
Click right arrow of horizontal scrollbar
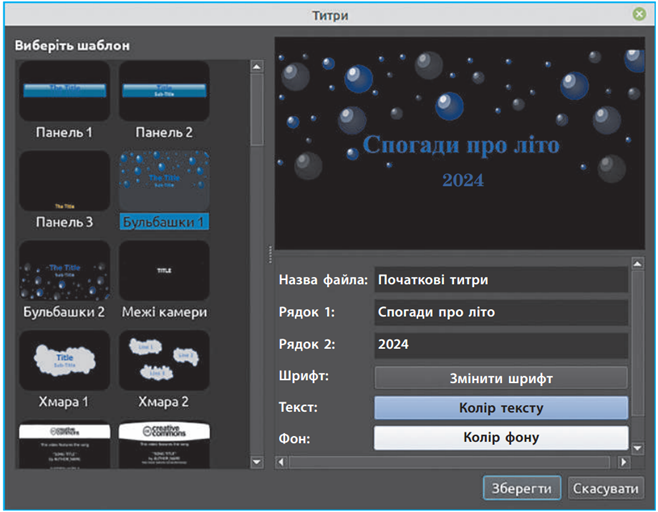(624, 462)
